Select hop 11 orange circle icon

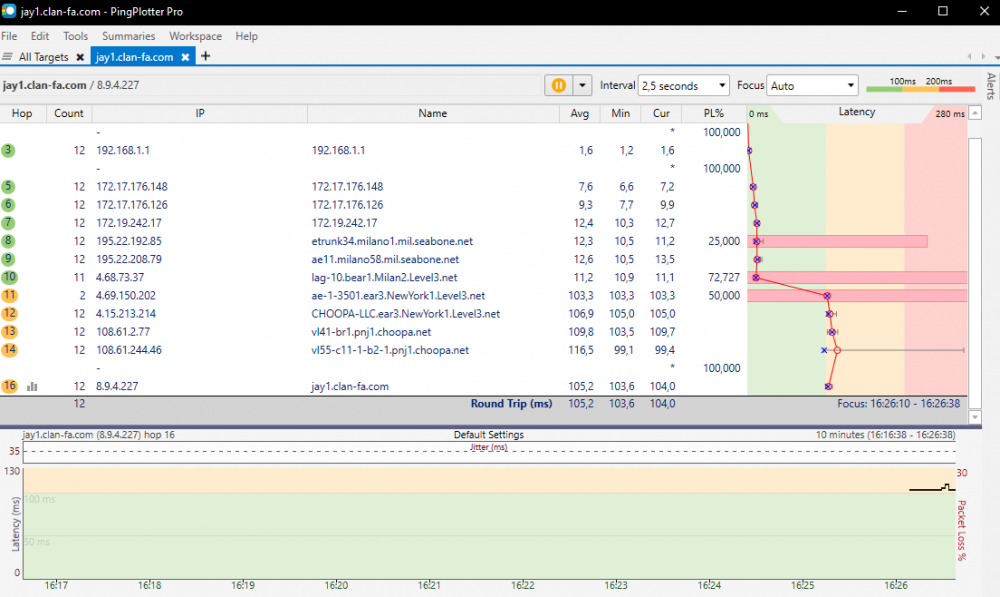tap(9, 295)
